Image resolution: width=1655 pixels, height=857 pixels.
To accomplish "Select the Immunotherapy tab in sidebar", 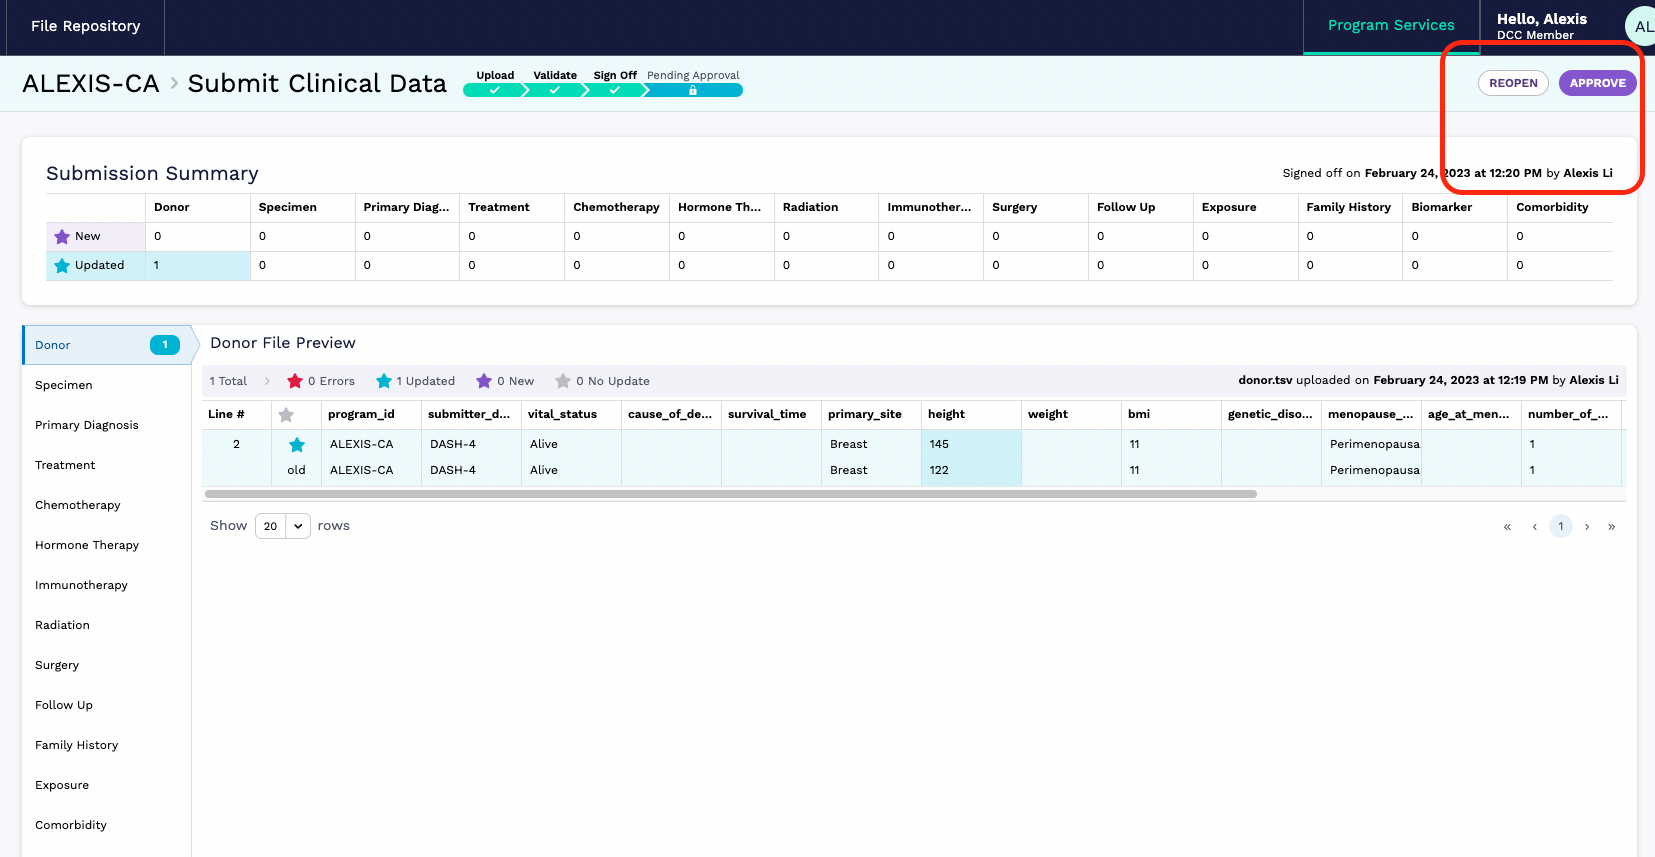I will click(106, 585).
